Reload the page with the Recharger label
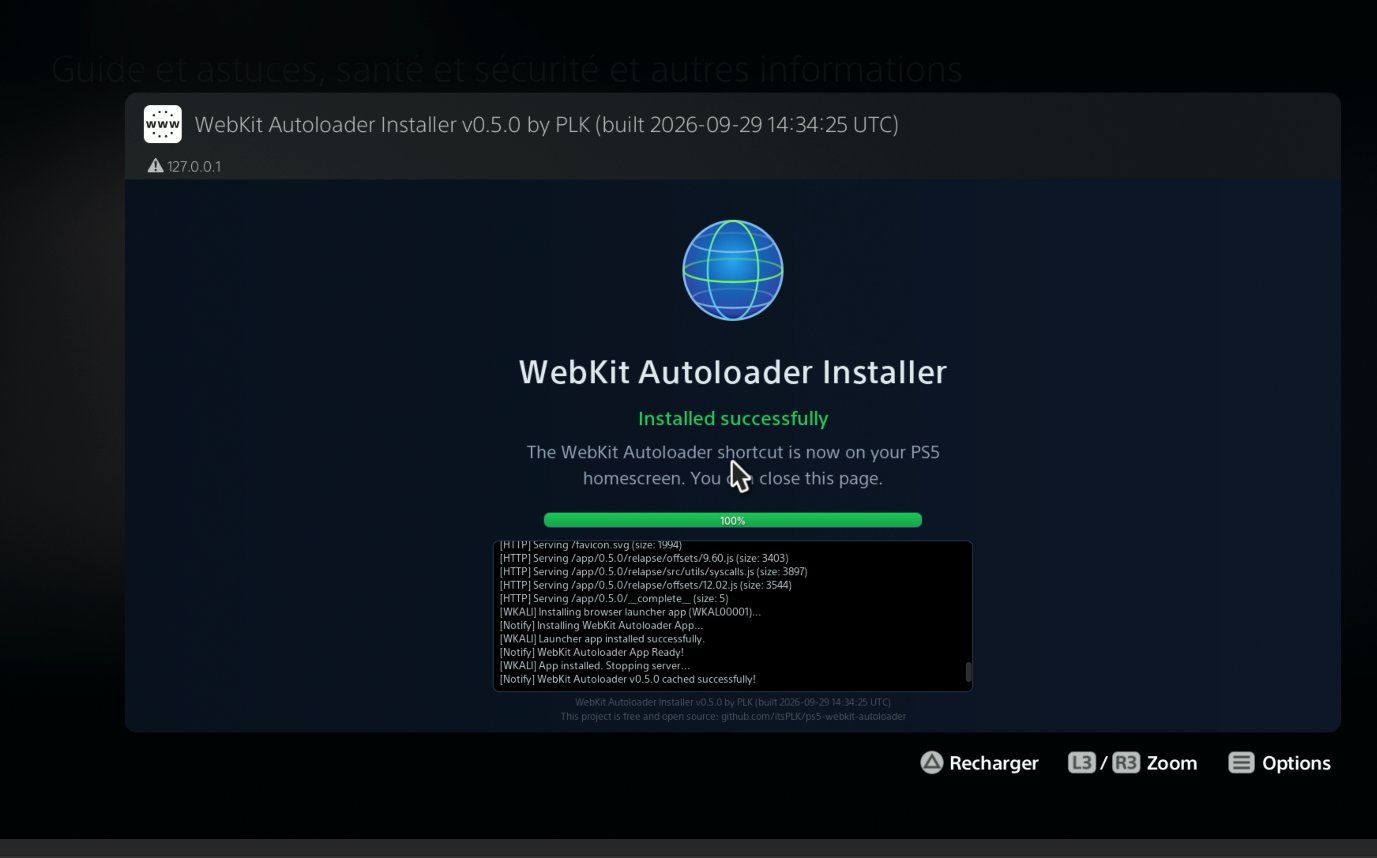The width and height of the screenshot is (1377, 858). point(994,763)
